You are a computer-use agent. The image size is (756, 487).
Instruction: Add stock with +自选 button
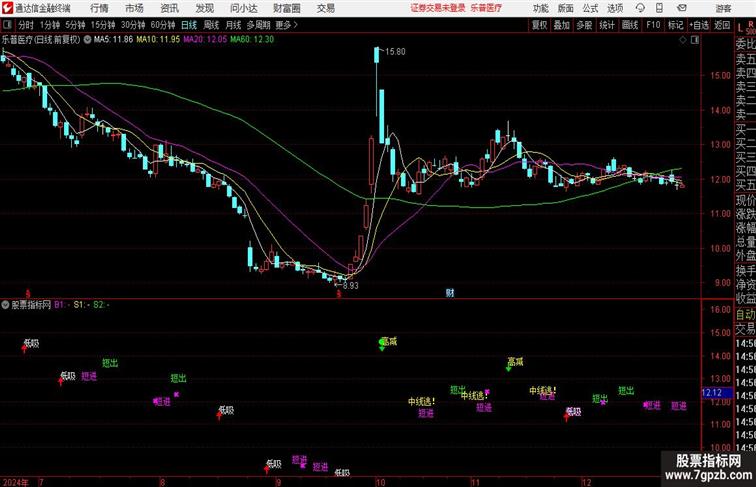699,25
